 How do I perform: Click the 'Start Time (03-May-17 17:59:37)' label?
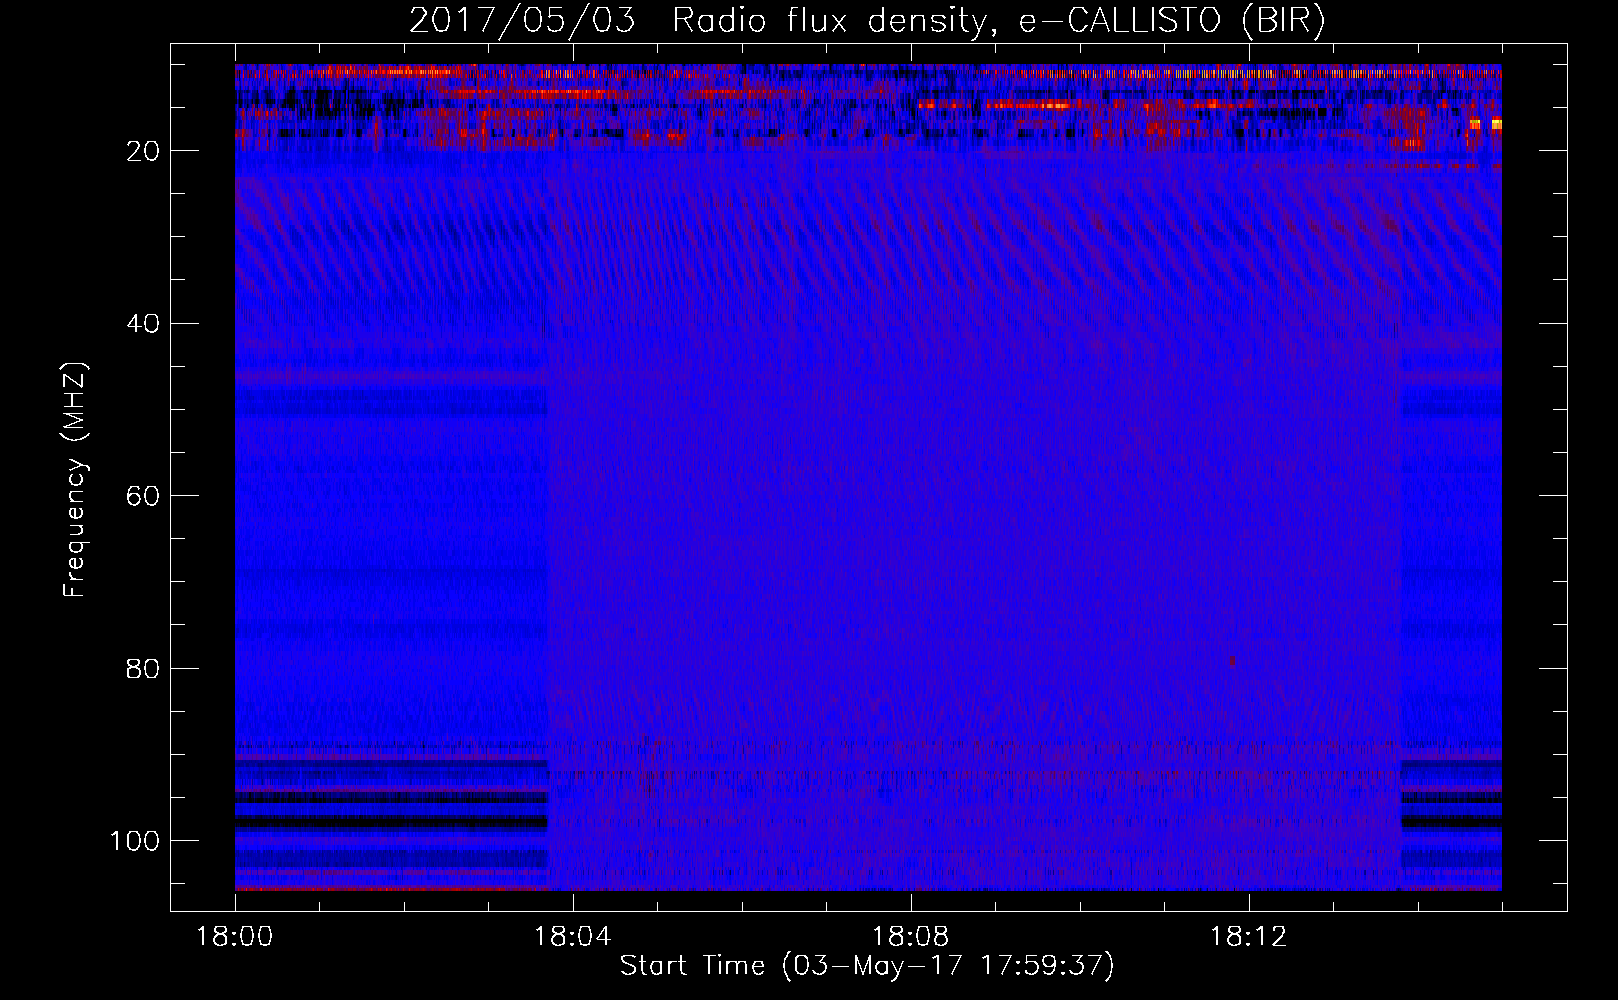click(x=867, y=966)
